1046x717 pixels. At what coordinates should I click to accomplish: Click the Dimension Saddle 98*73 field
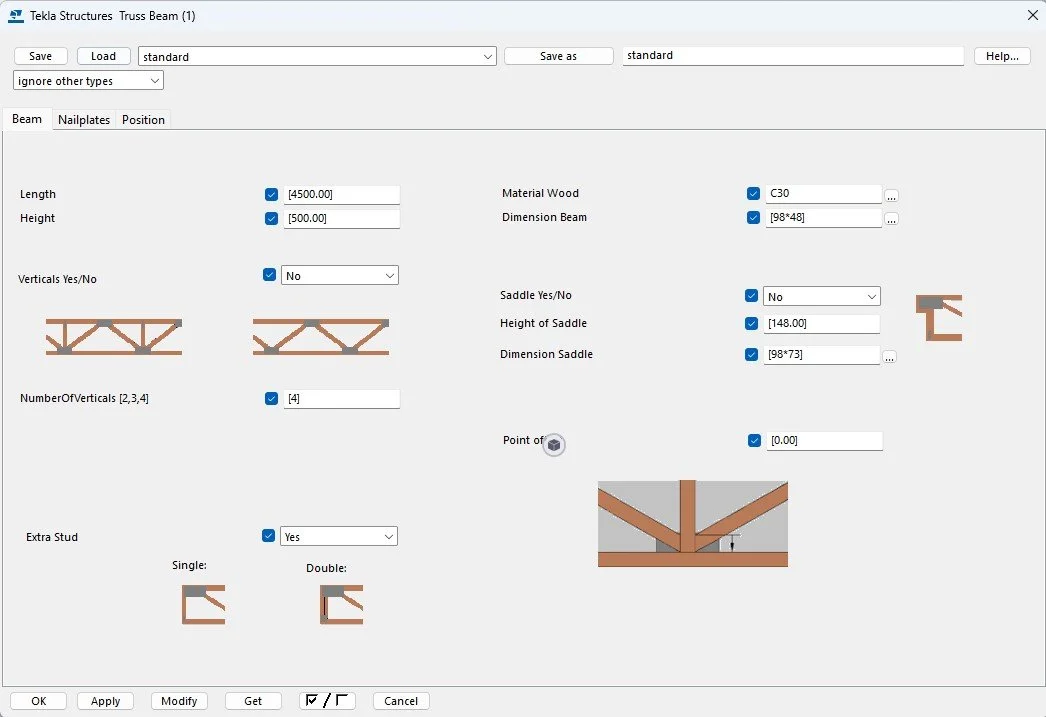pyautogui.click(x=822, y=354)
